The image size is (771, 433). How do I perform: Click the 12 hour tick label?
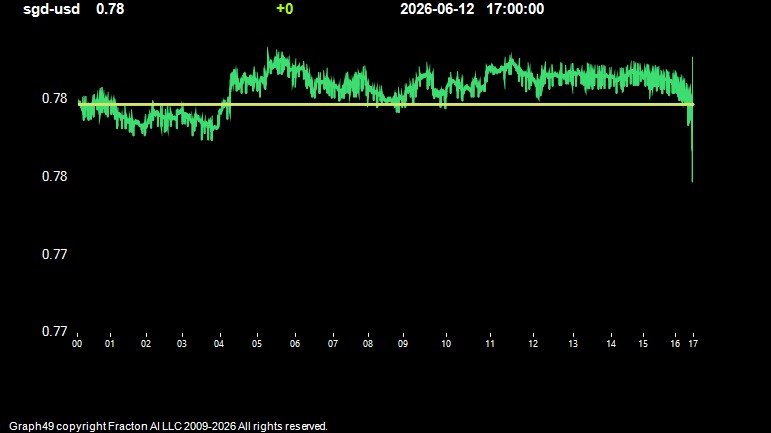[x=534, y=344]
